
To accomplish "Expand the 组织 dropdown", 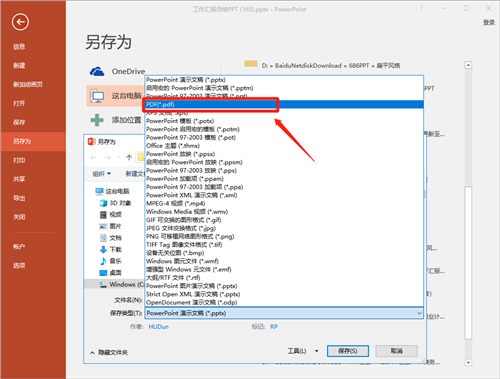I will (102, 174).
